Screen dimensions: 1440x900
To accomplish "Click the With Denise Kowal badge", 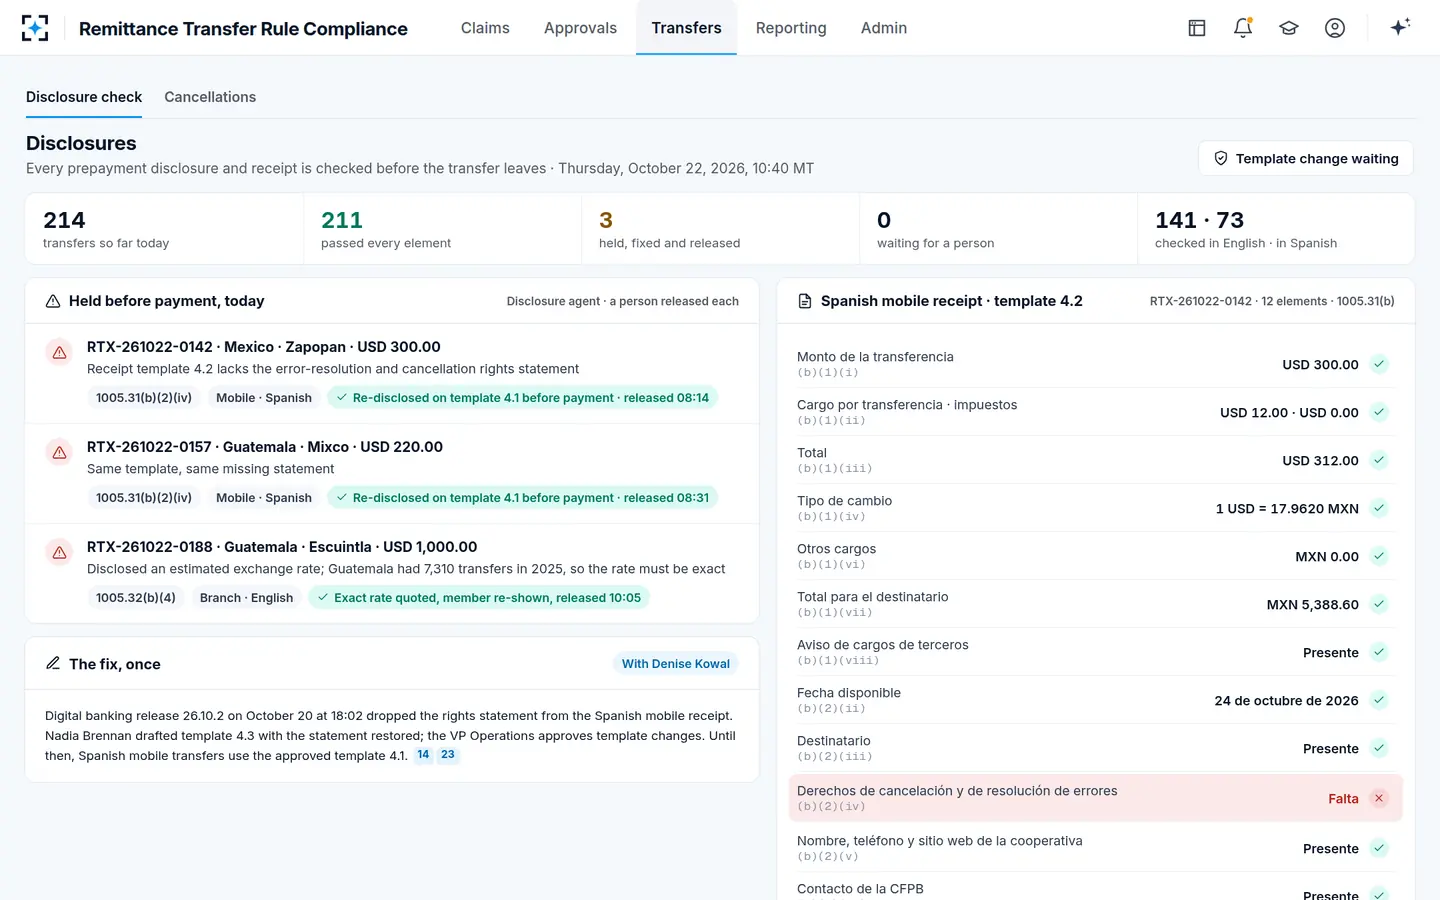I will (676, 664).
